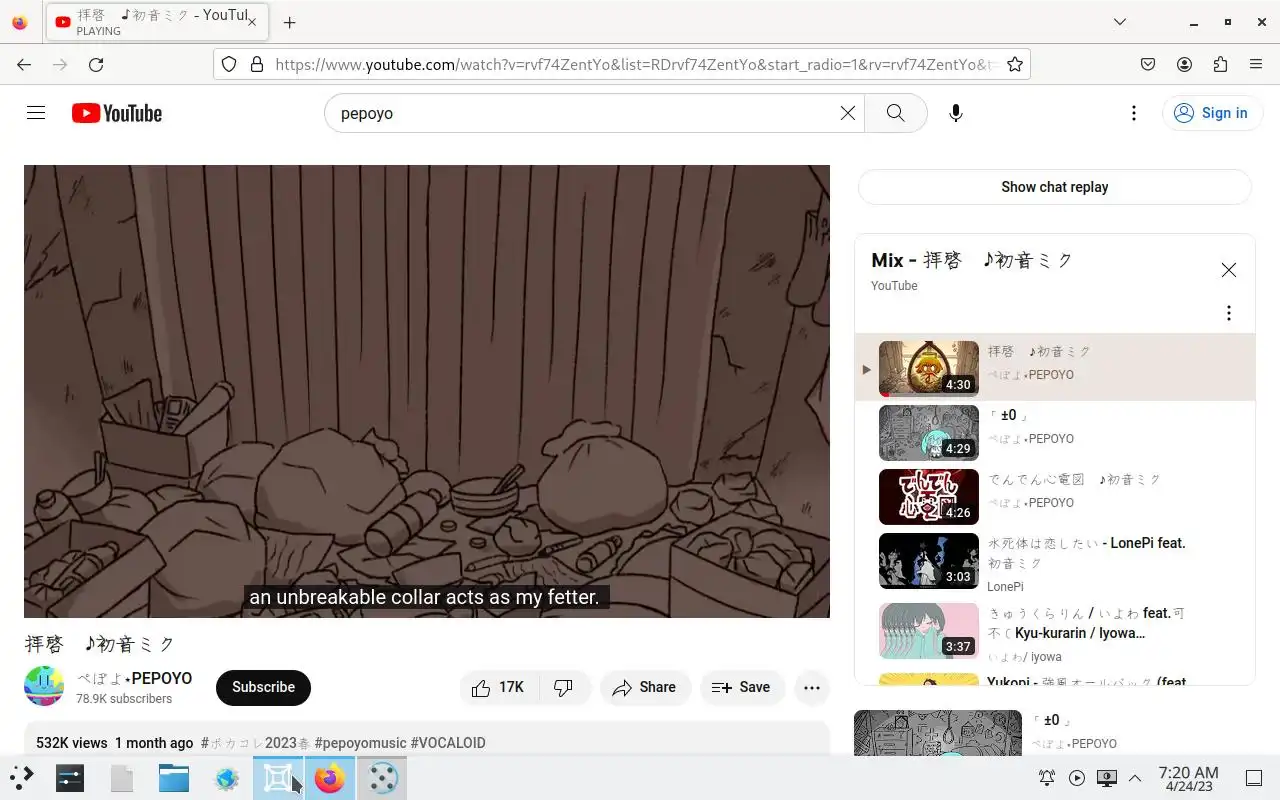Open a new browser tab
This screenshot has width=1280, height=800.
(x=289, y=22)
